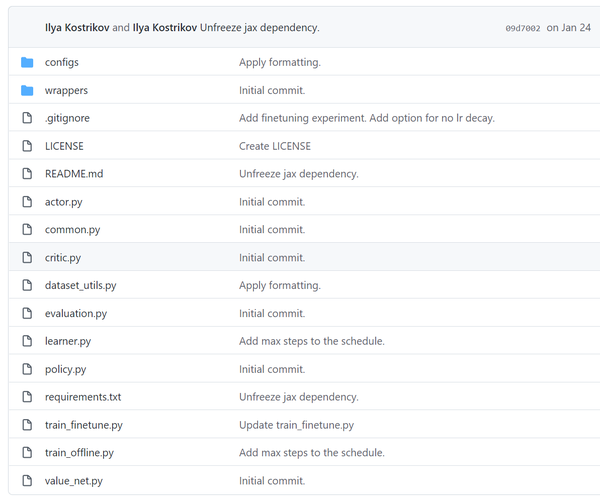Click the learner.py file icon
The width and height of the screenshot is (600, 501).
[27, 341]
